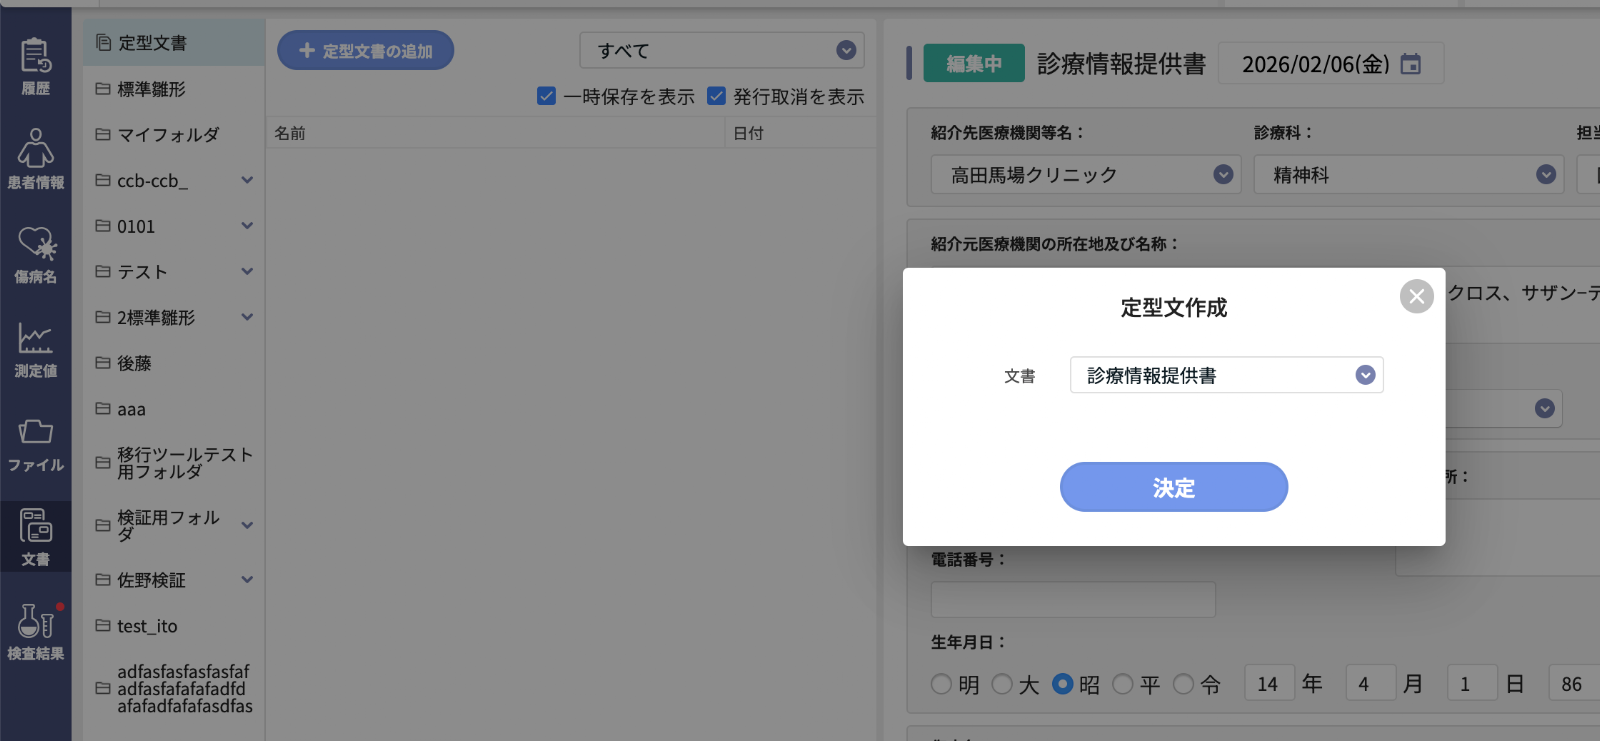Open the 検査結果 lab results icon
The height and width of the screenshot is (741, 1600).
coord(35,631)
